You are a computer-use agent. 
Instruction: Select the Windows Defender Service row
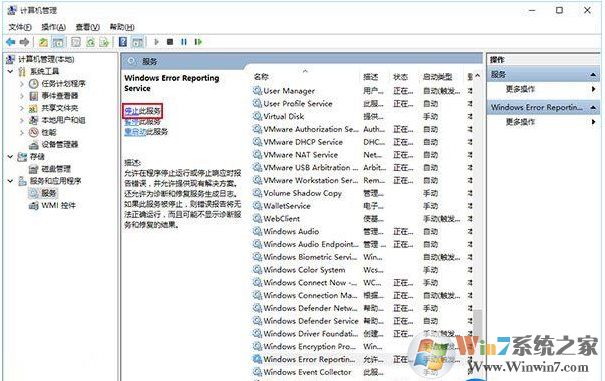(x=363, y=321)
